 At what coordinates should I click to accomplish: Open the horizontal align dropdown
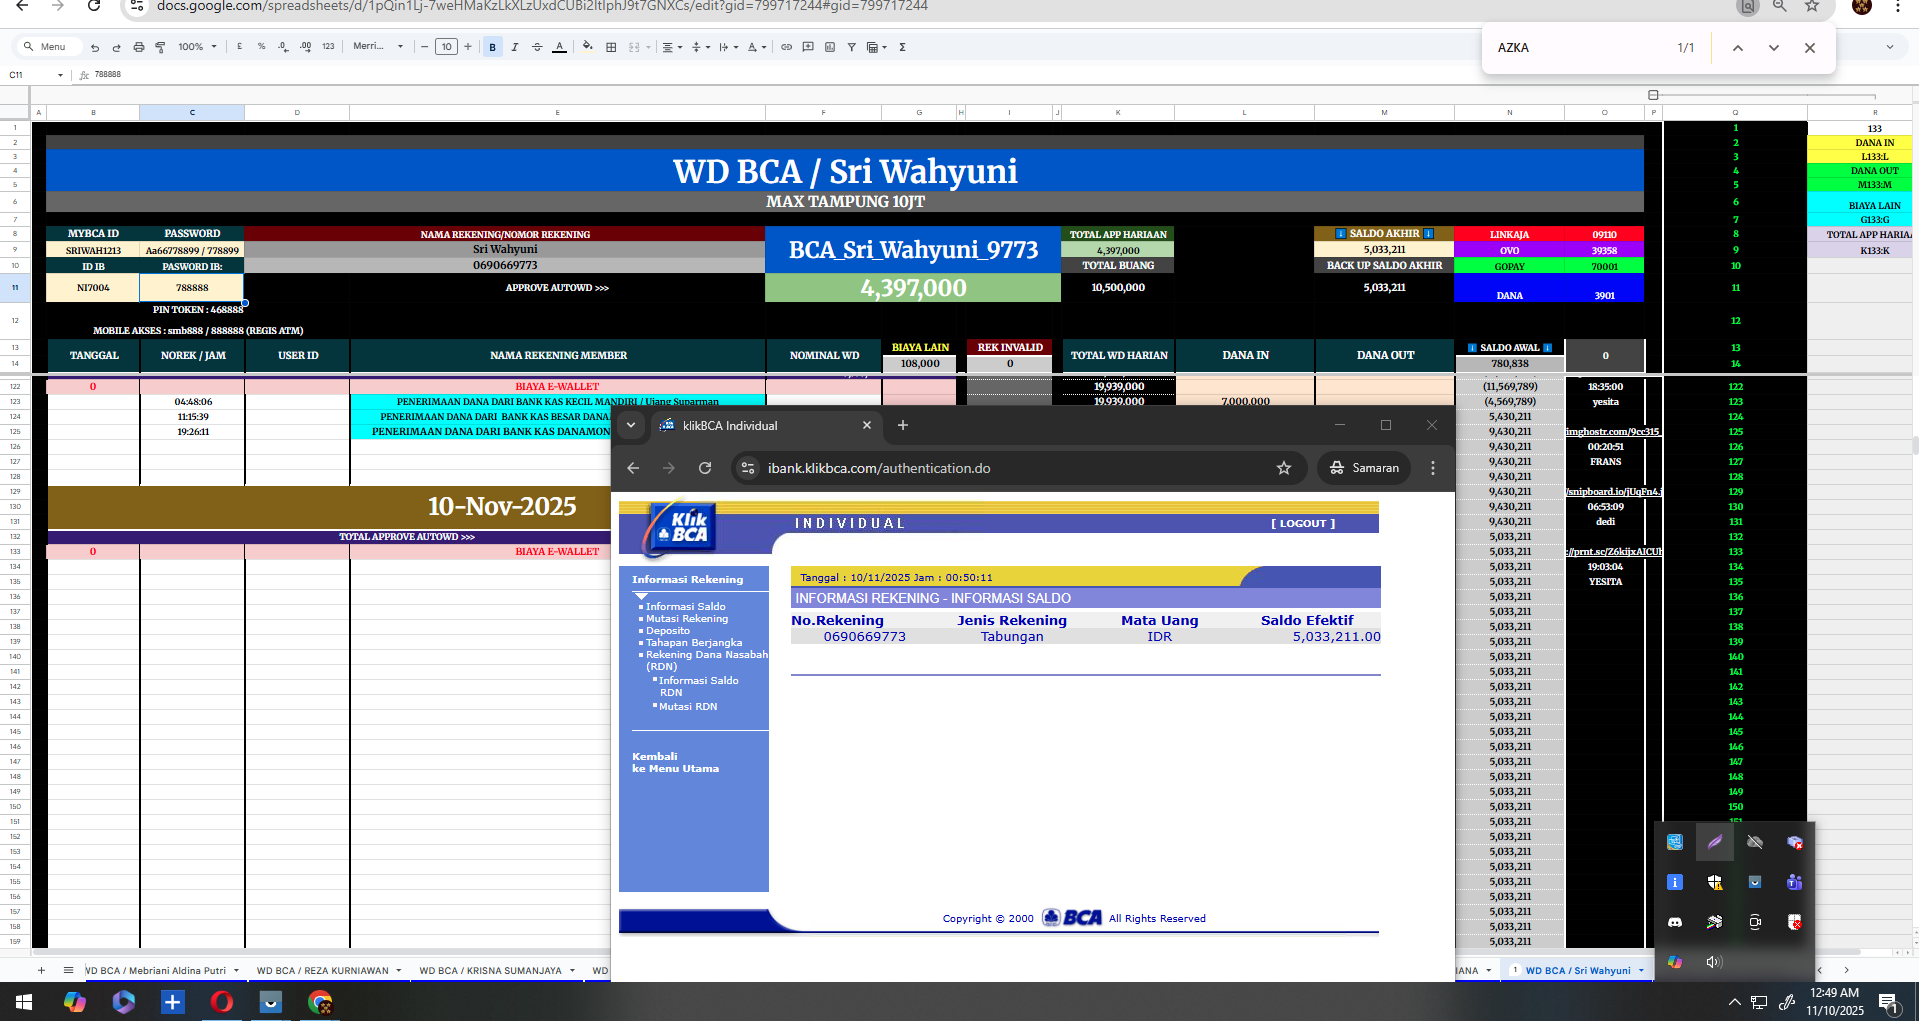tap(672, 47)
